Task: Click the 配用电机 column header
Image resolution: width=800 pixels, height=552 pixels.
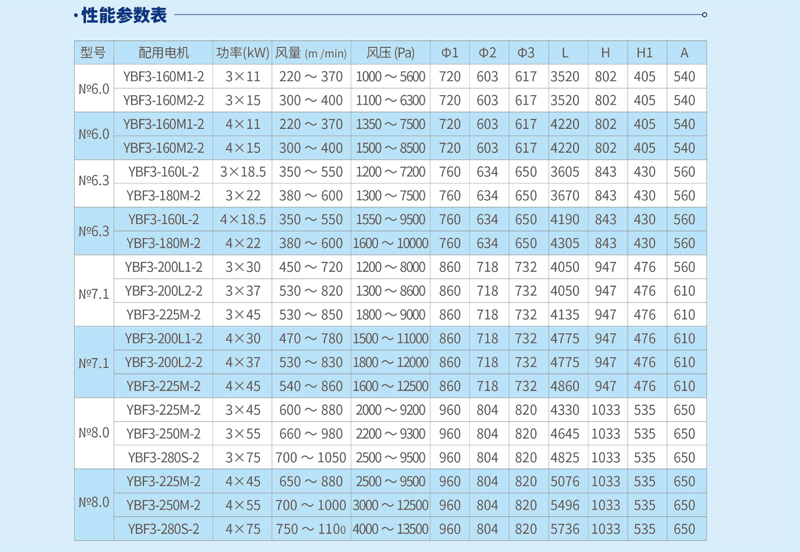Action: (163, 52)
